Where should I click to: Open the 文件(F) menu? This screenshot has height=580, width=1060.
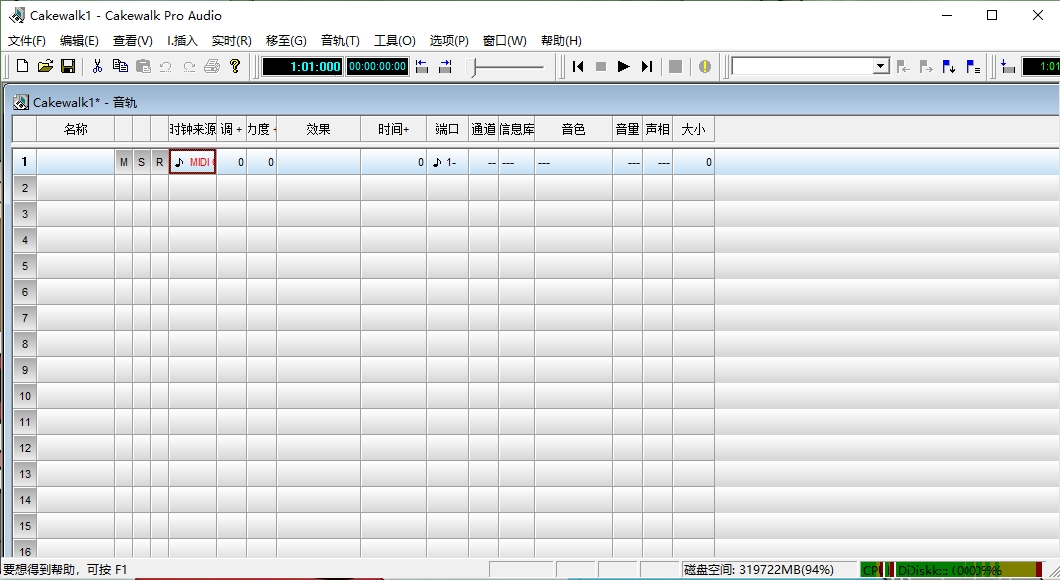(25, 41)
